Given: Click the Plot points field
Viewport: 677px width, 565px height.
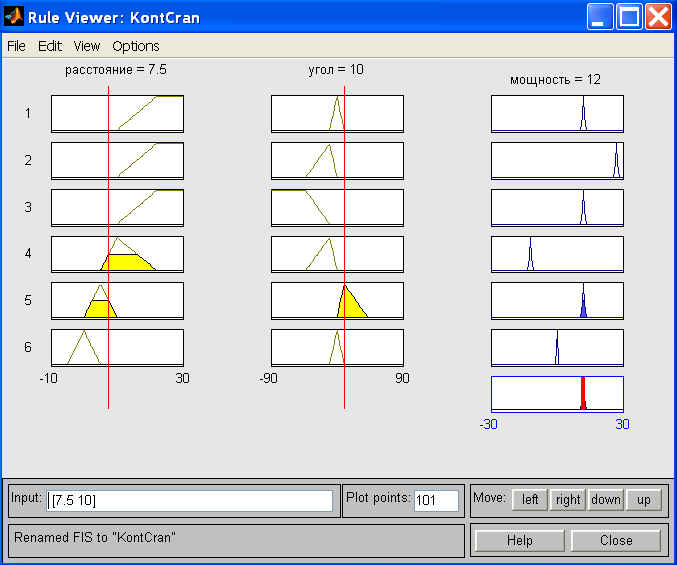Looking at the screenshot, I should (436, 501).
